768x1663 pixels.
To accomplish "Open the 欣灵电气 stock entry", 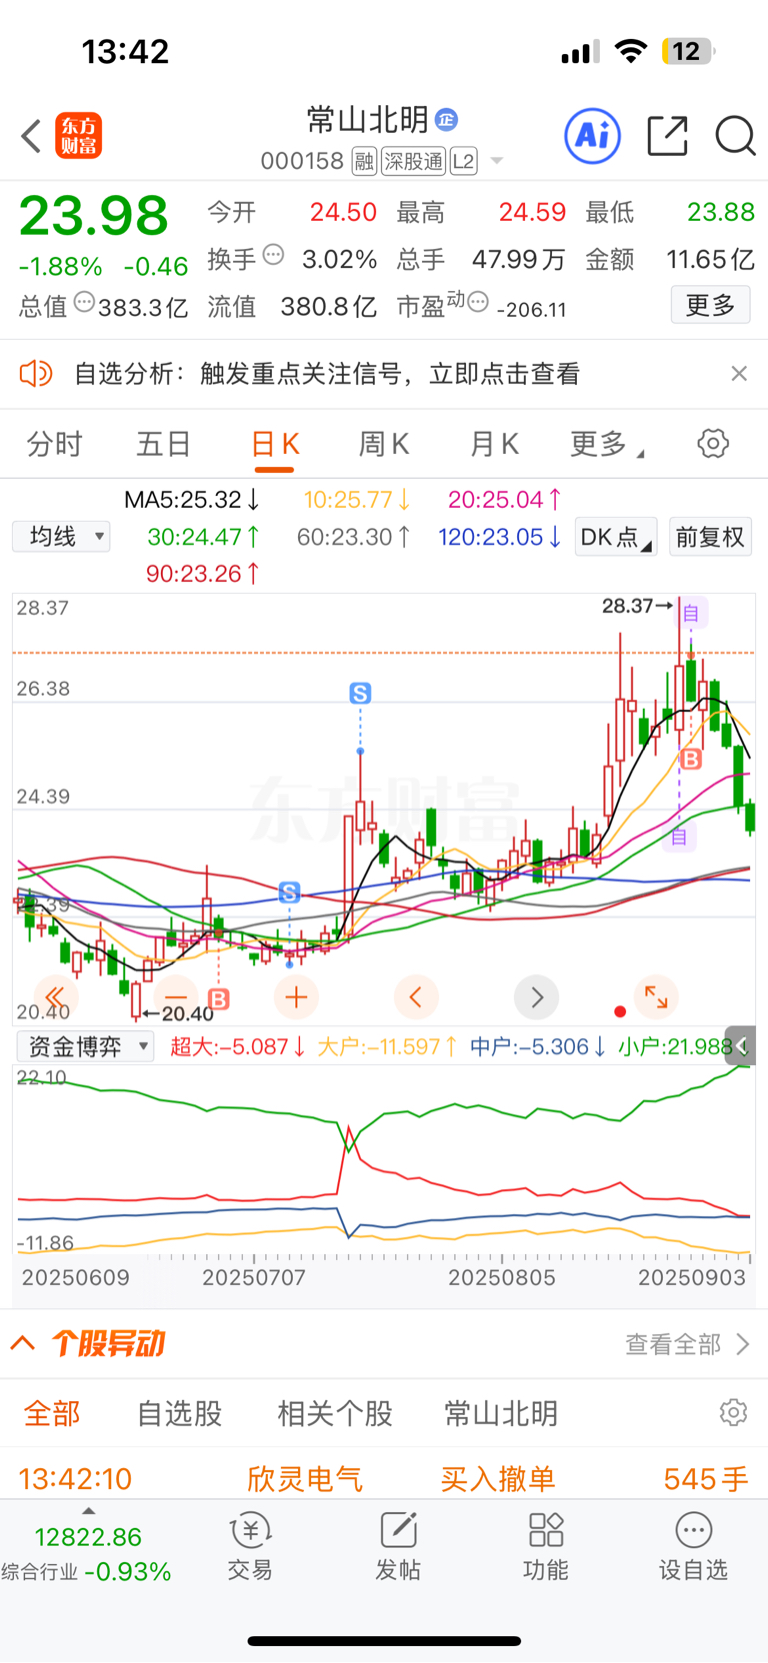I will tap(305, 1479).
